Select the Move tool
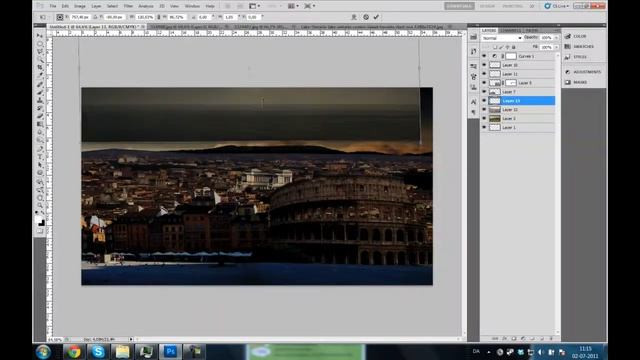The width and height of the screenshot is (640, 360). tap(40, 36)
